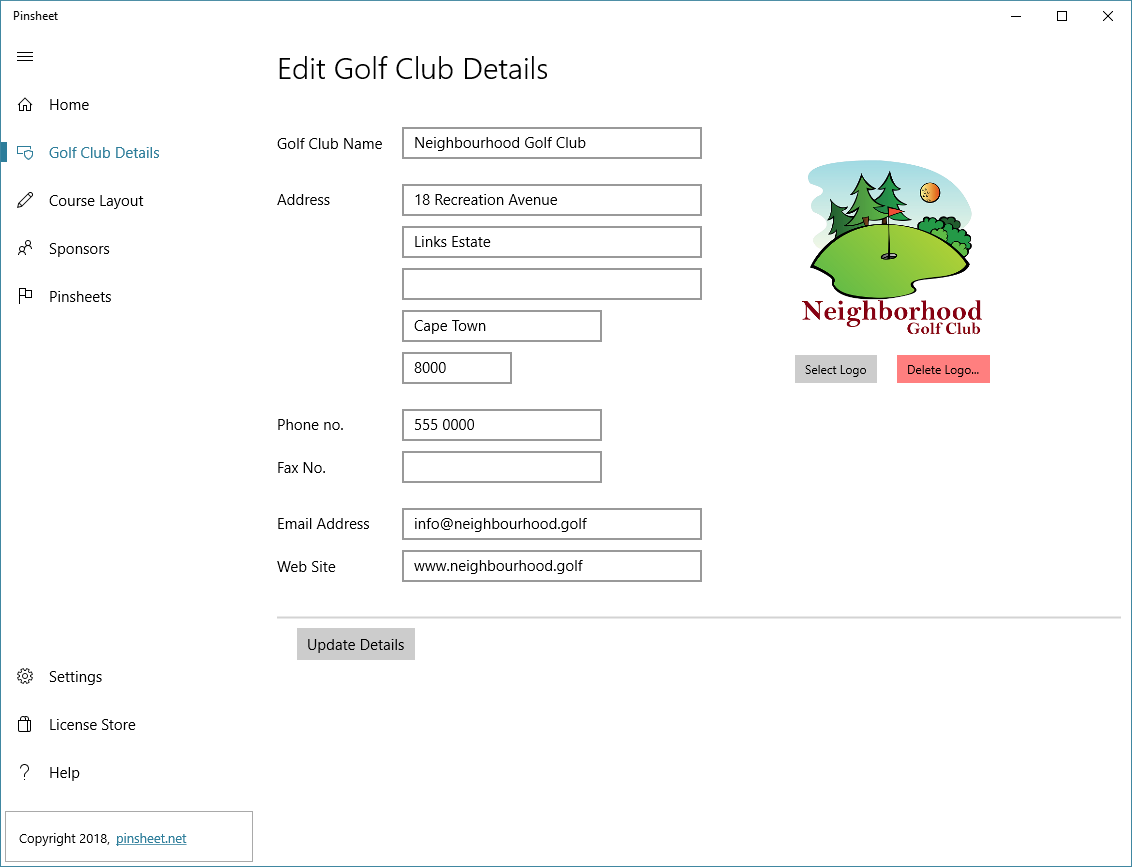1132x867 pixels.
Task: Open the Sponsors section
Action: 79,249
